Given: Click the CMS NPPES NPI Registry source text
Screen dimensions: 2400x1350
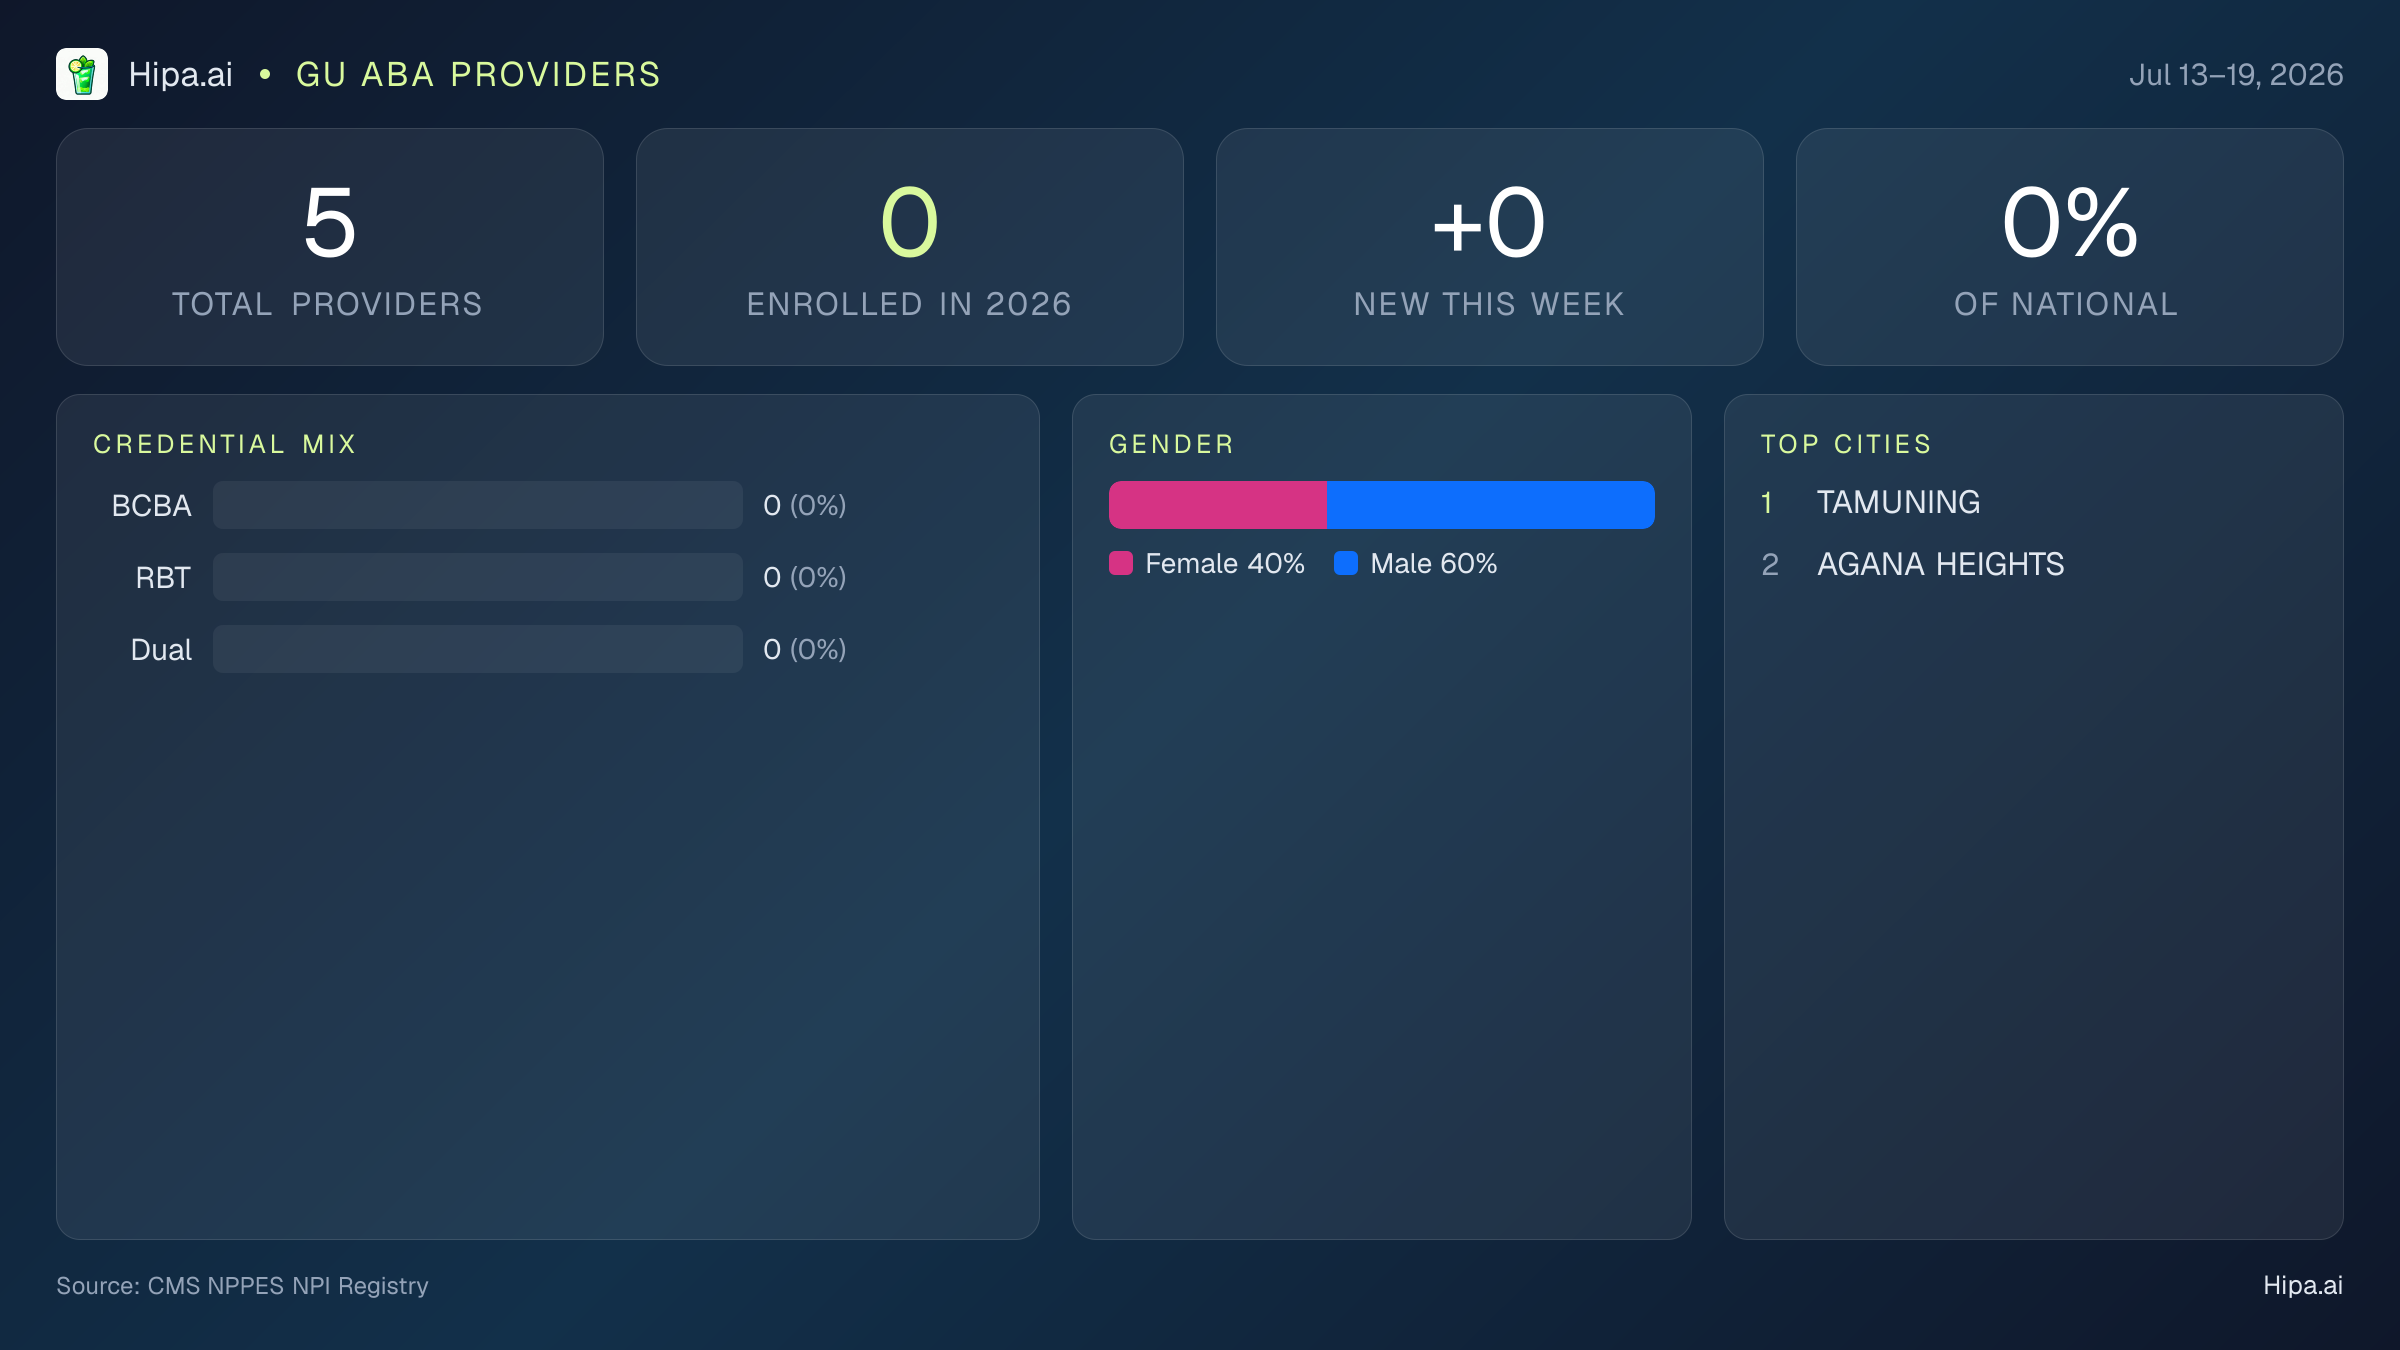Looking at the screenshot, I should coord(288,1285).
